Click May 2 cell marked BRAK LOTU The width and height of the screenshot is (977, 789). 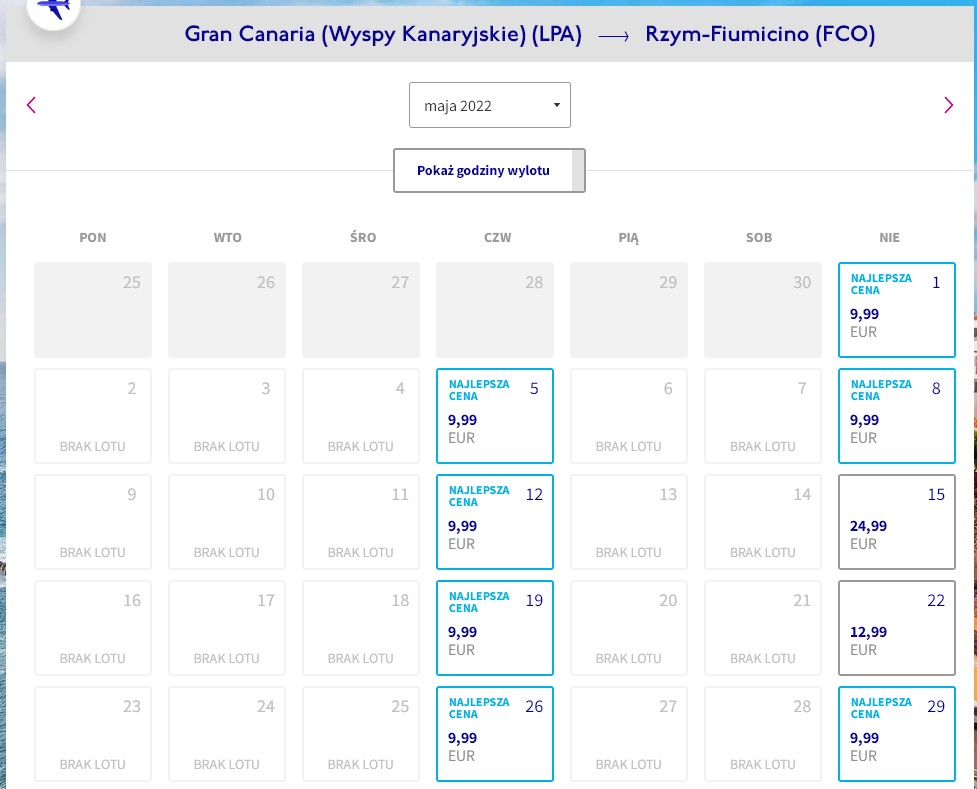coord(93,416)
